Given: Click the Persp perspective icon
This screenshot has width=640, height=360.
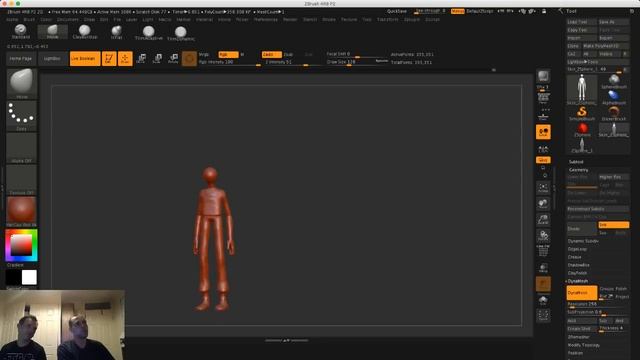Looking at the screenshot, I should click(x=543, y=98).
